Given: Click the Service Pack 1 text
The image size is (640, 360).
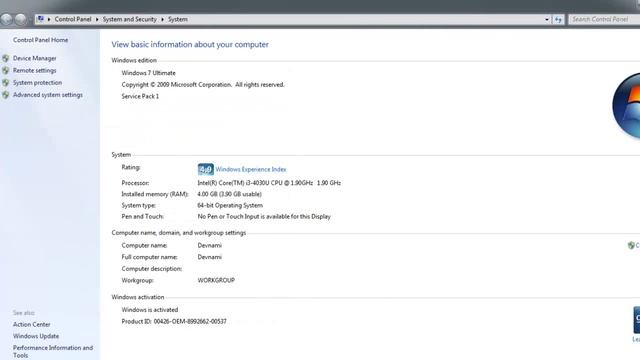Looking at the screenshot, I should [140, 96].
